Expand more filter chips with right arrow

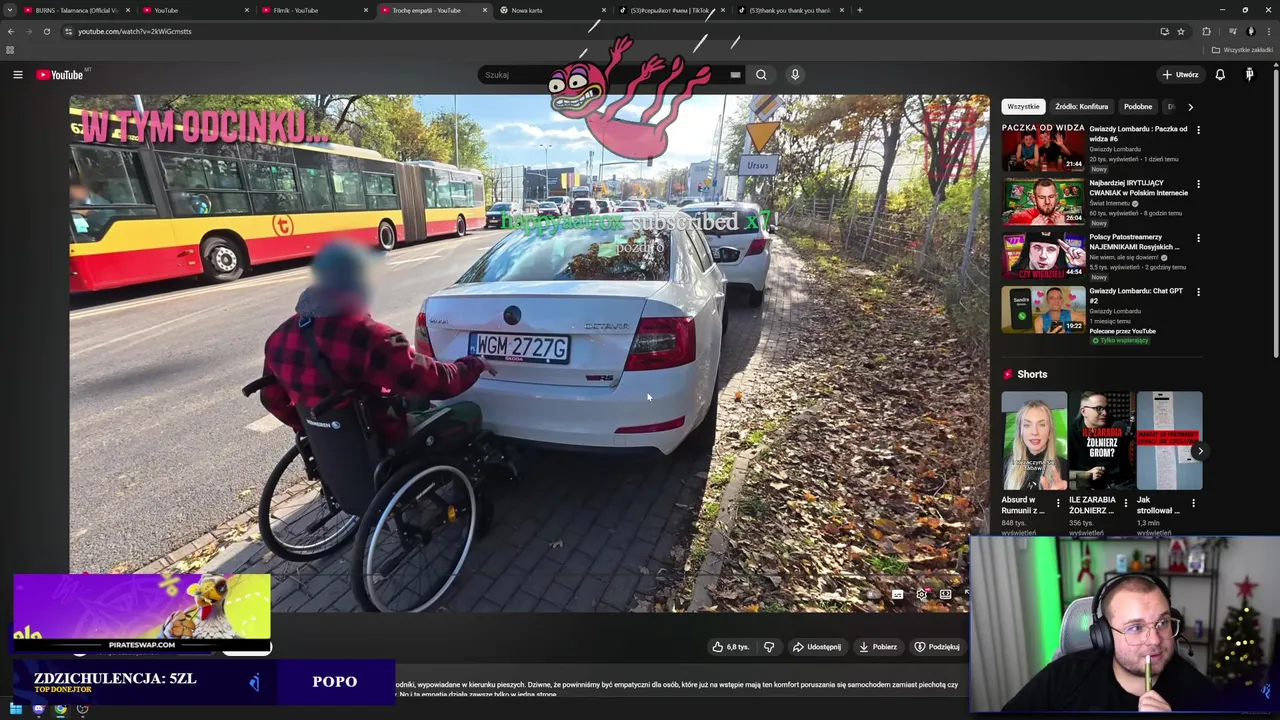[1190, 106]
